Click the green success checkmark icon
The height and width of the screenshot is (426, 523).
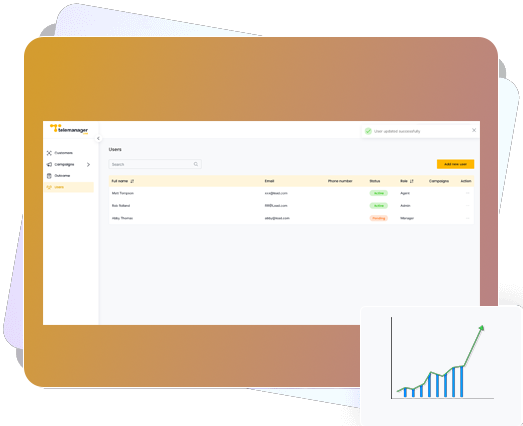(x=368, y=131)
